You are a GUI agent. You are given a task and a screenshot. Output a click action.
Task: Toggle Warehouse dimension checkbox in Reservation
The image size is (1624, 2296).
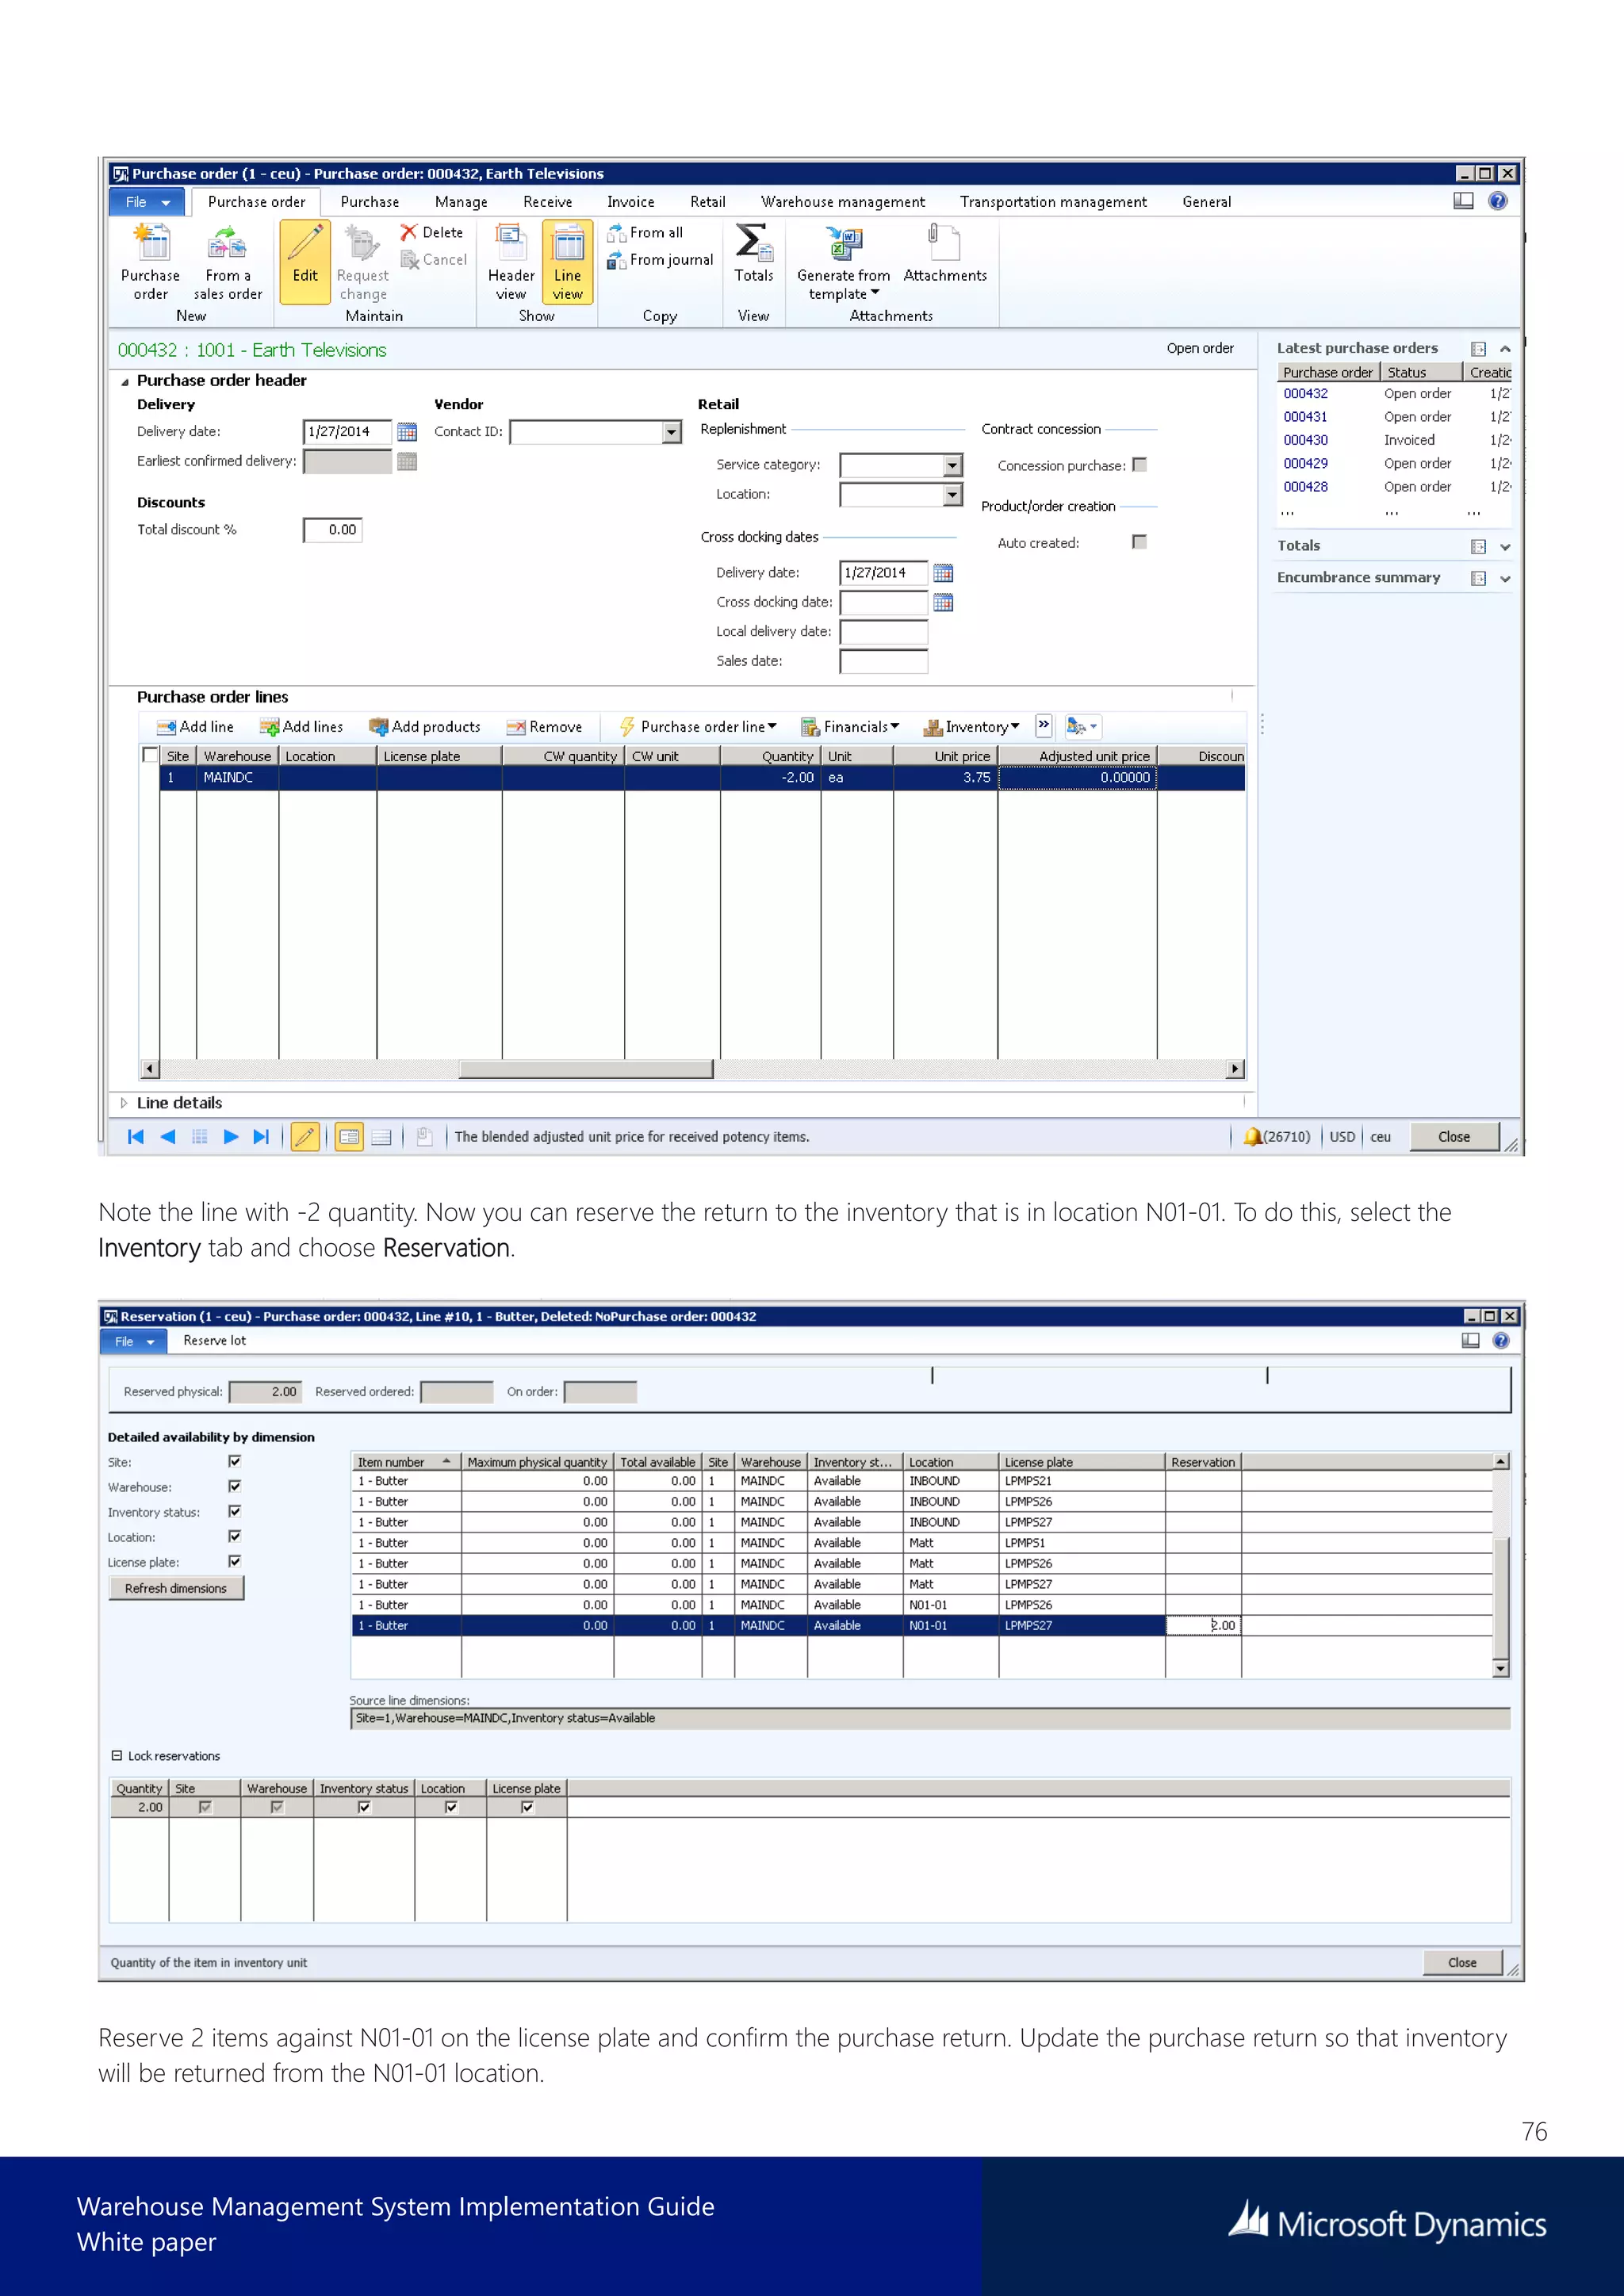235,1487
